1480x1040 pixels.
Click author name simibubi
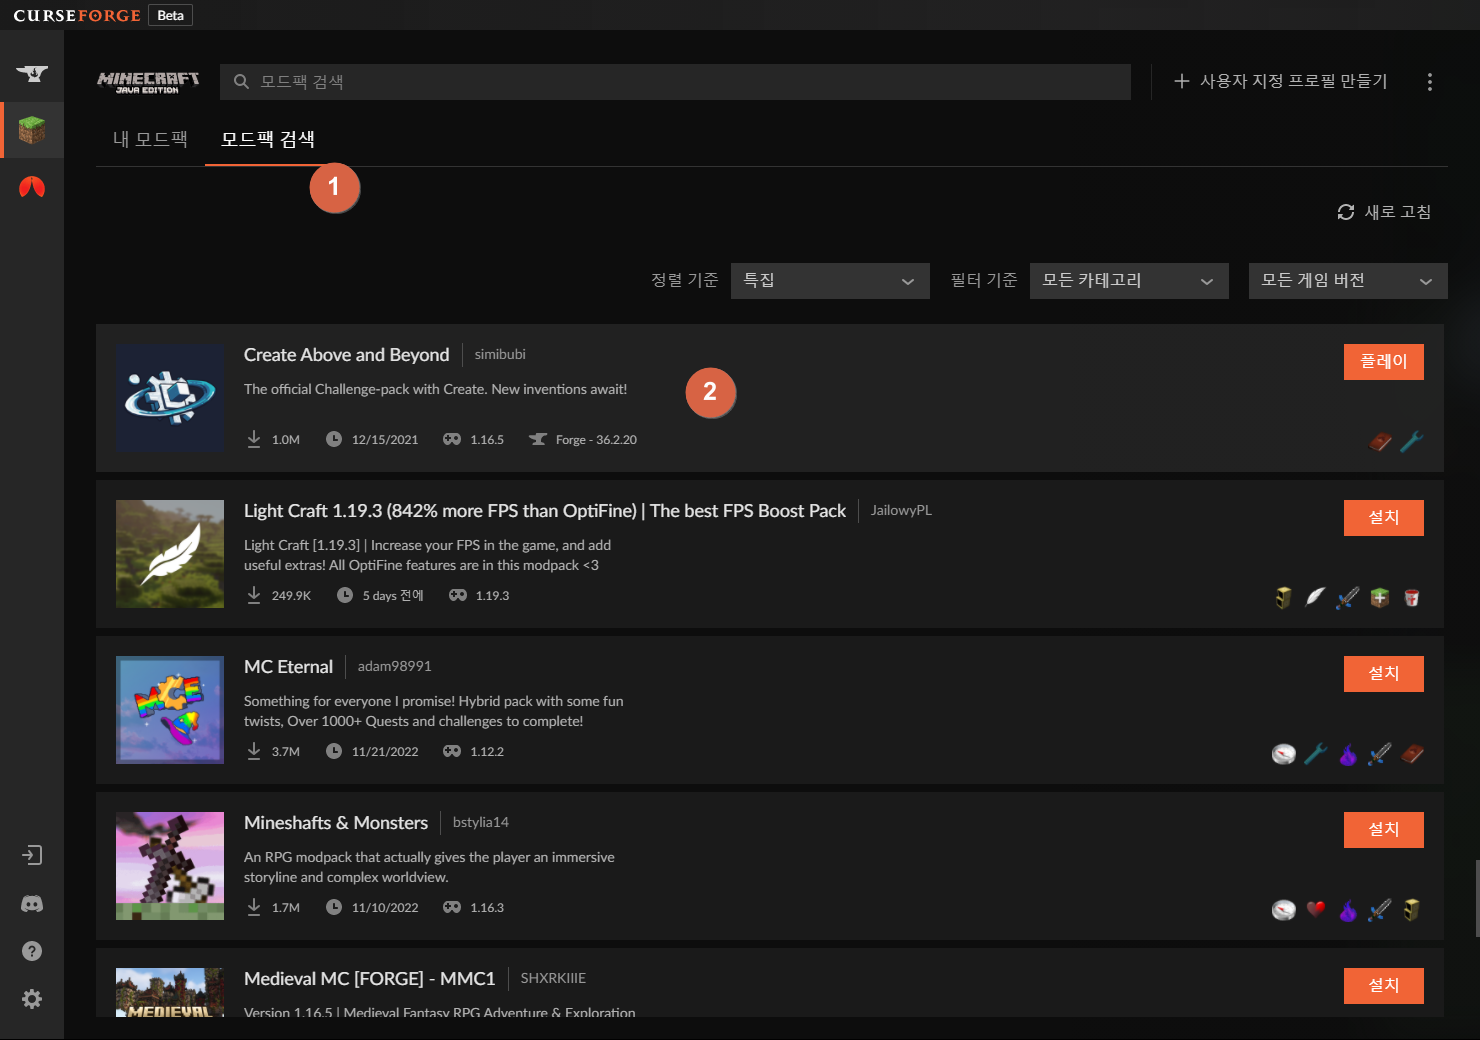click(x=500, y=354)
